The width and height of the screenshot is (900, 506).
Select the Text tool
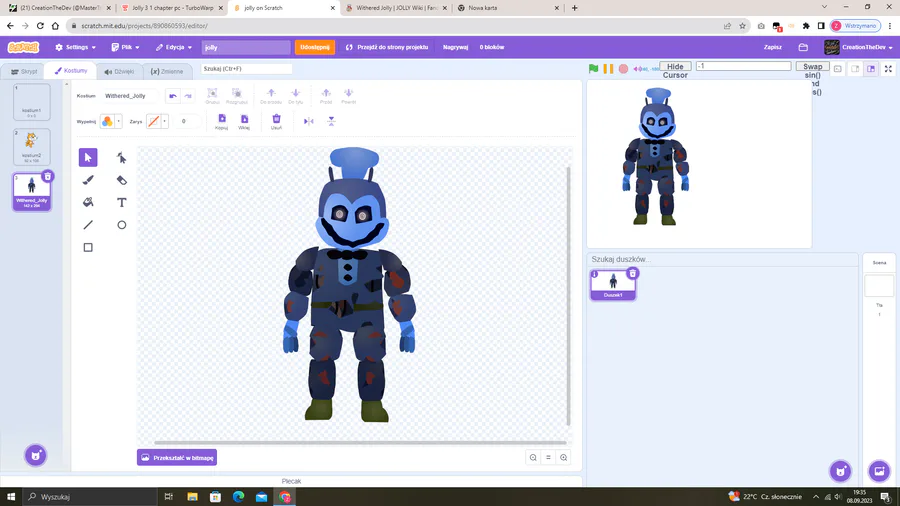[122, 203]
